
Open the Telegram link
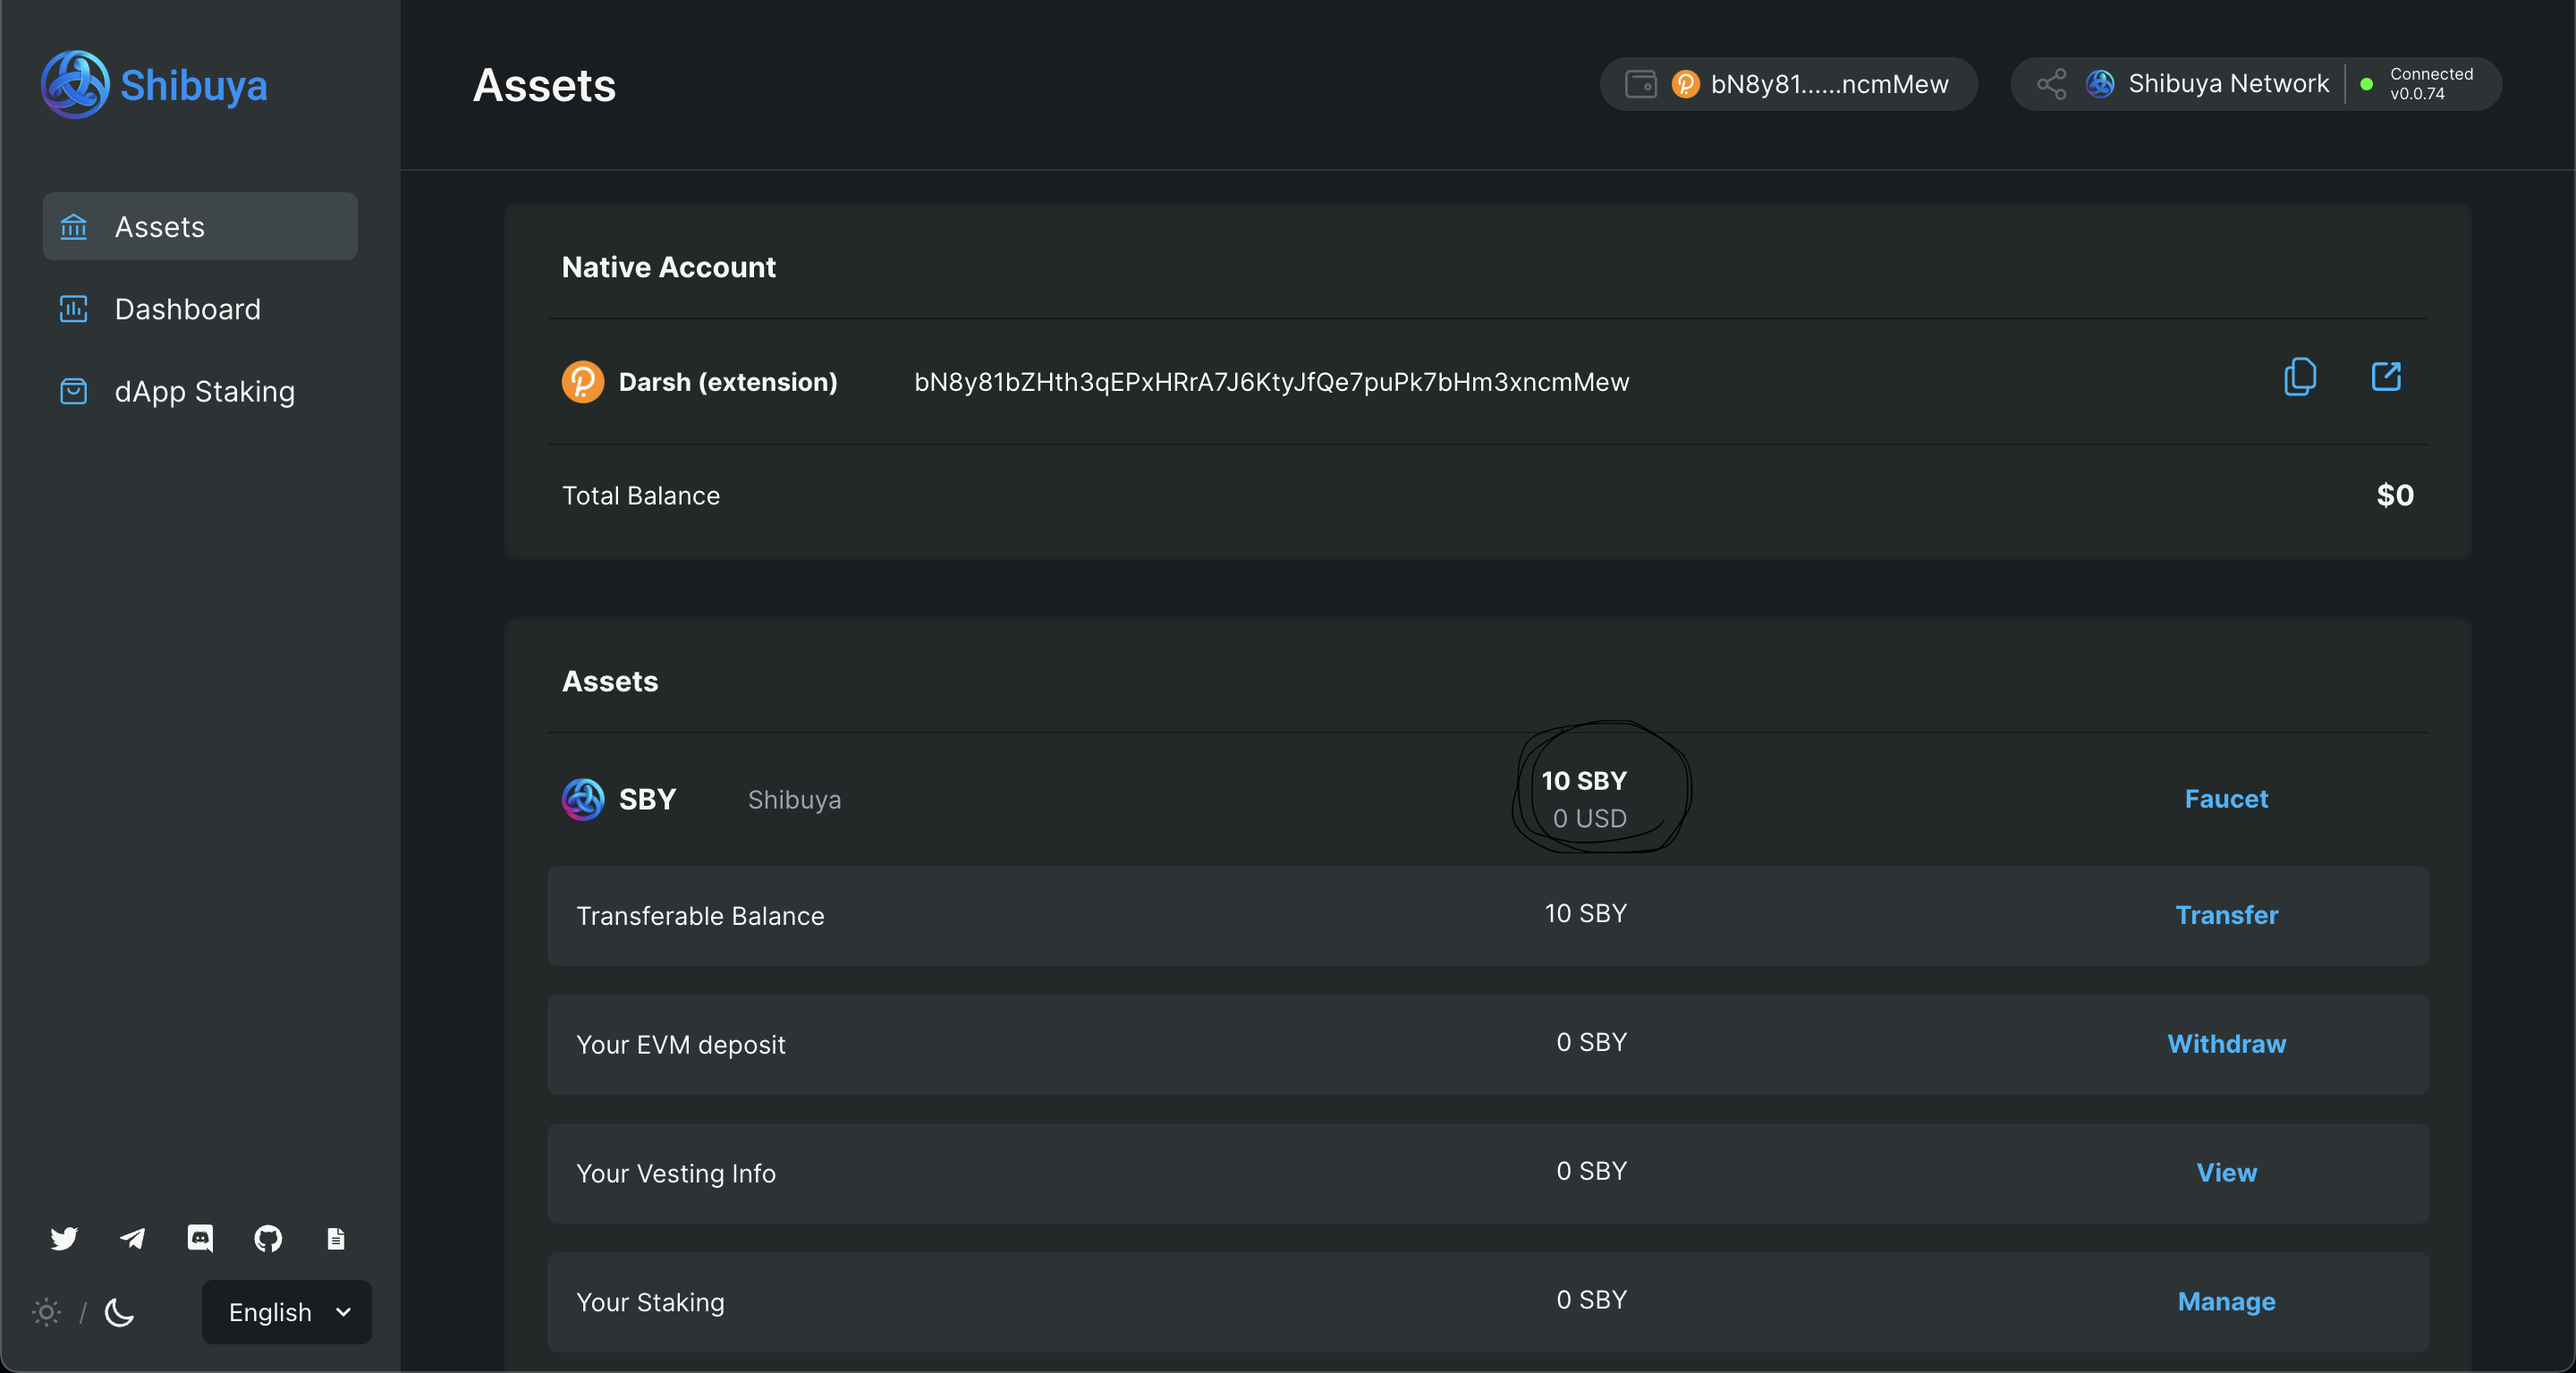pyautogui.click(x=132, y=1239)
